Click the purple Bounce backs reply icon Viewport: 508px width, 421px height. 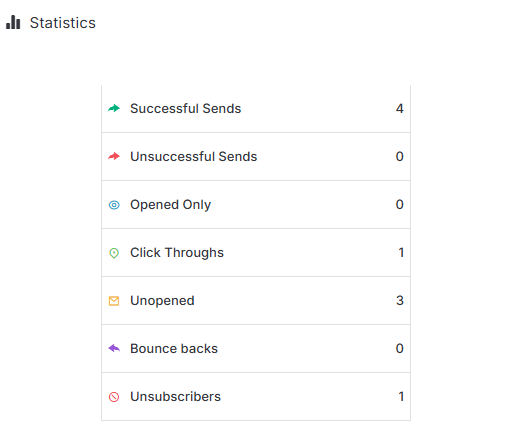[x=114, y=348]
